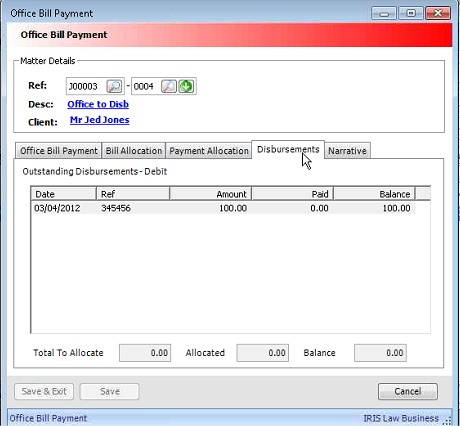Click the Allocated amount field
The image size is (460, 426).
(263, 353)
